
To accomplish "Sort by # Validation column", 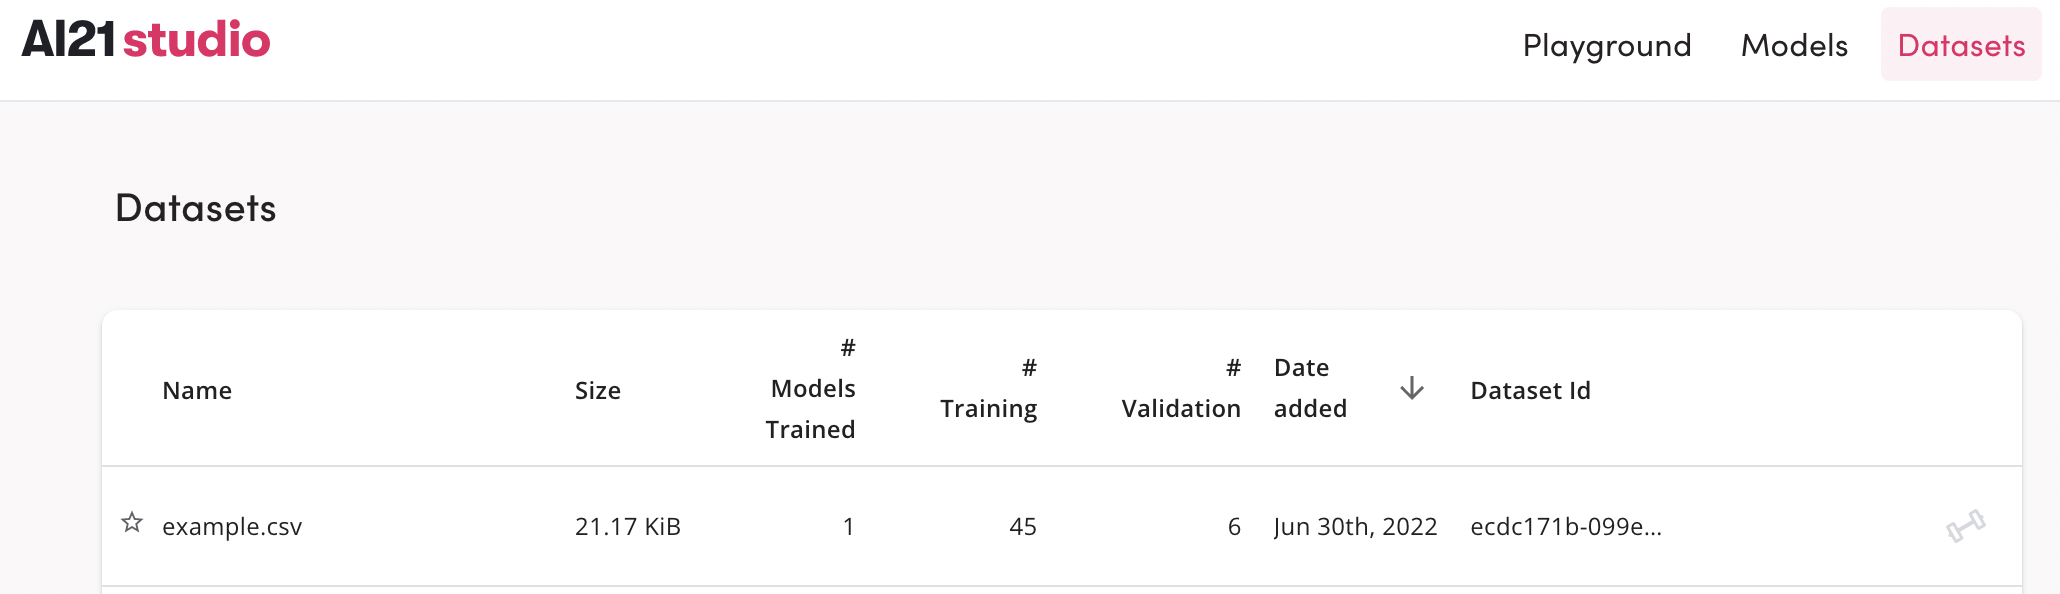I will [x=1181, y=390].
